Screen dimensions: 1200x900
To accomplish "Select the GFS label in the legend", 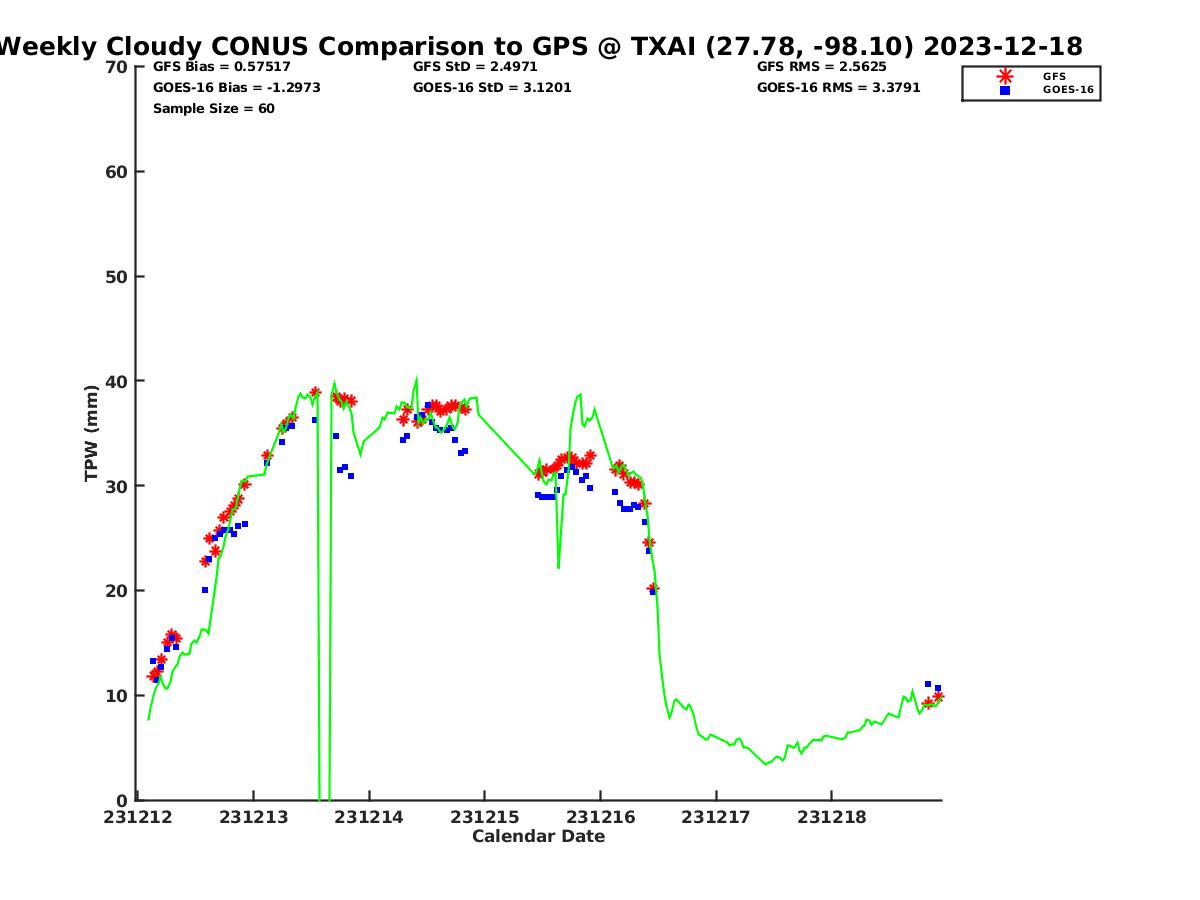I will [1054, 76].
